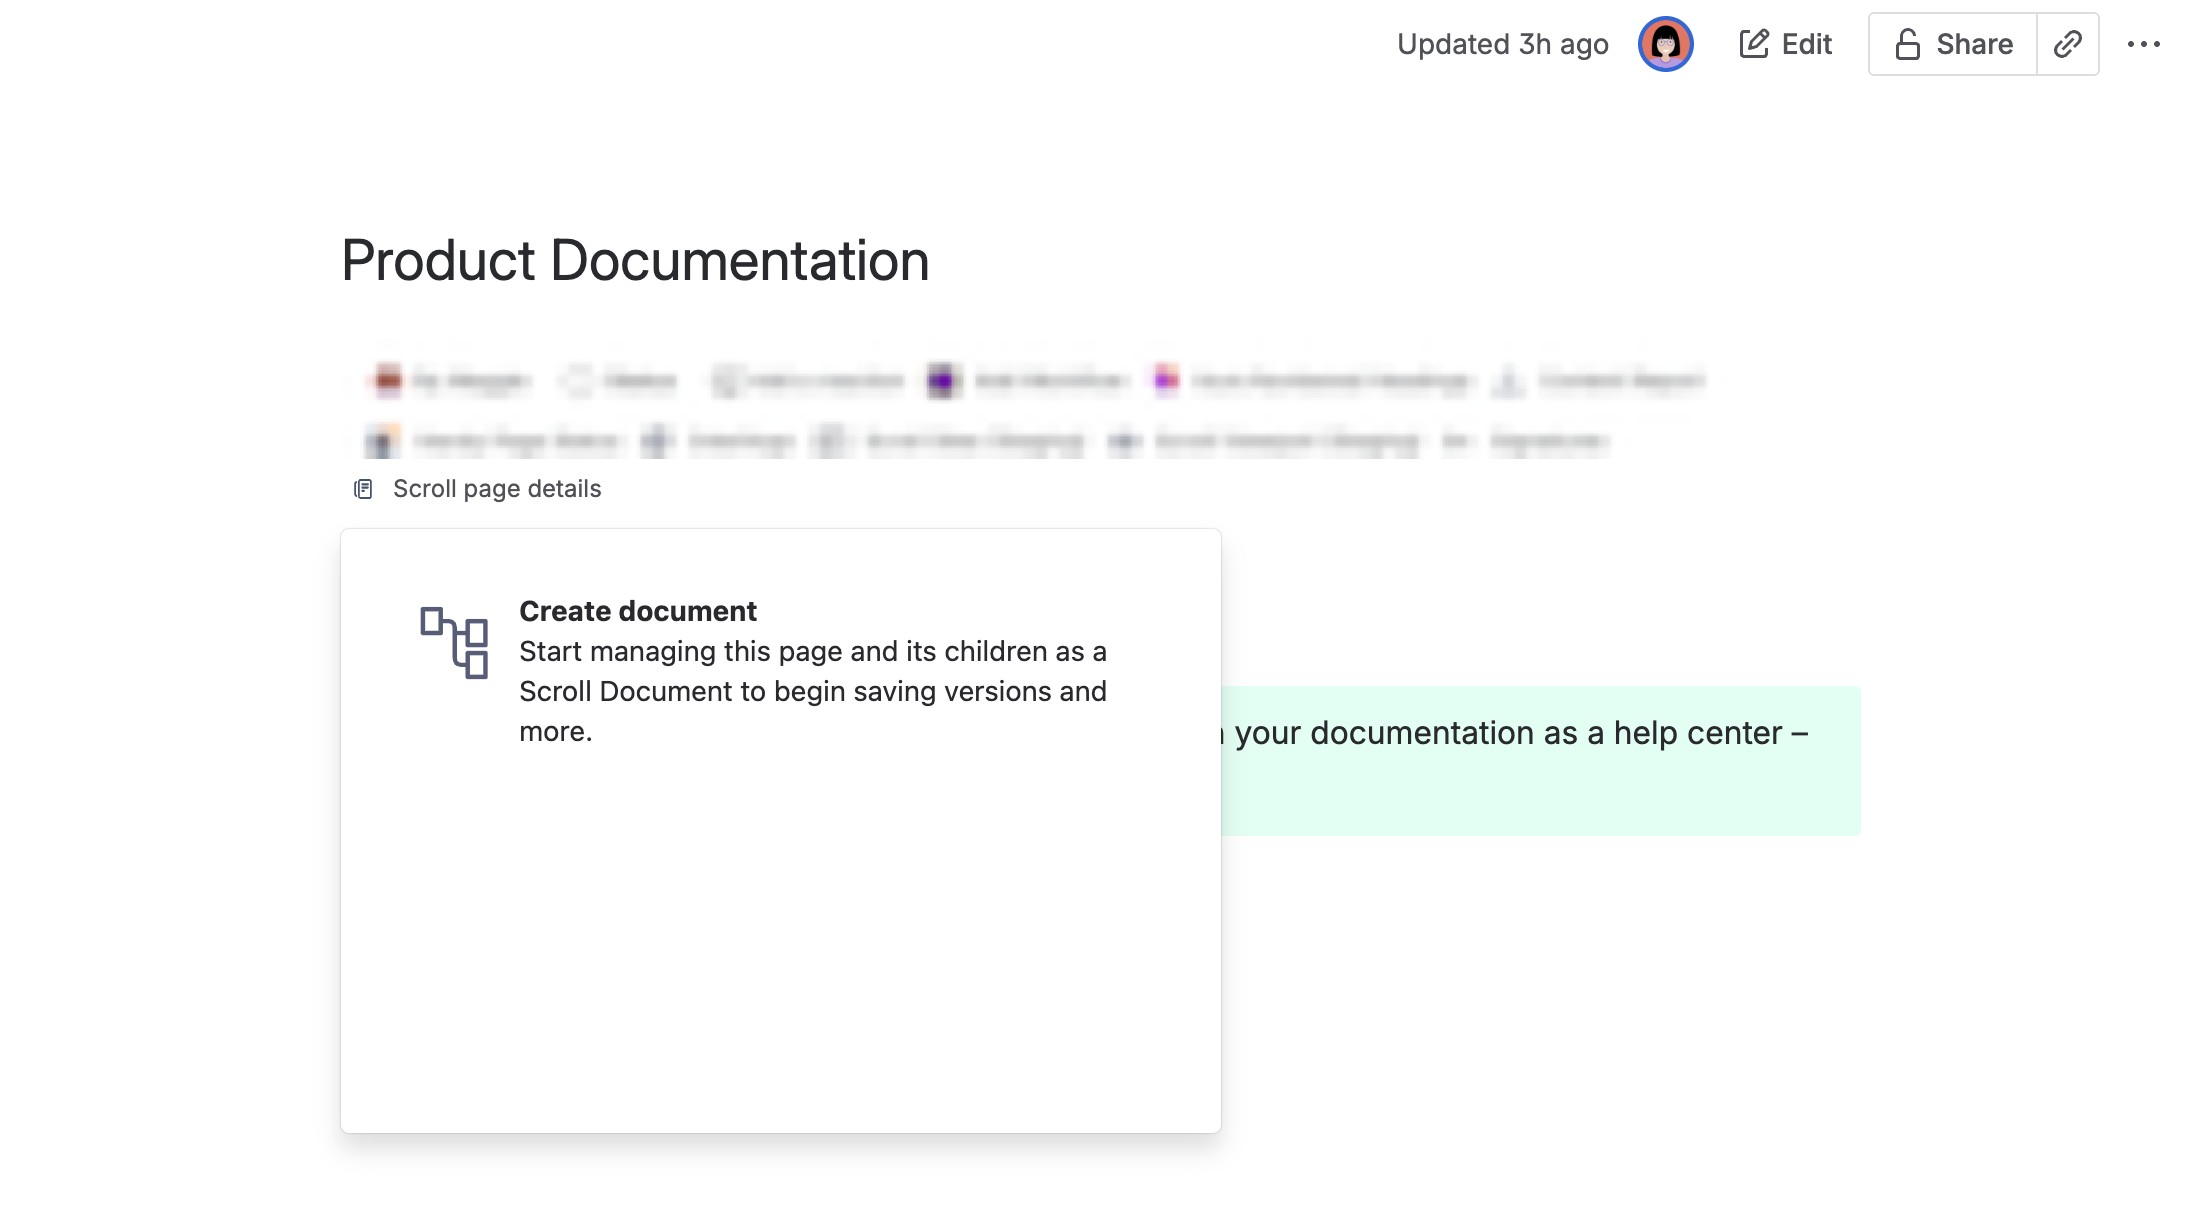Click the Create document heading
This screenshot has width=2189, height=1231.
point(638,610)
